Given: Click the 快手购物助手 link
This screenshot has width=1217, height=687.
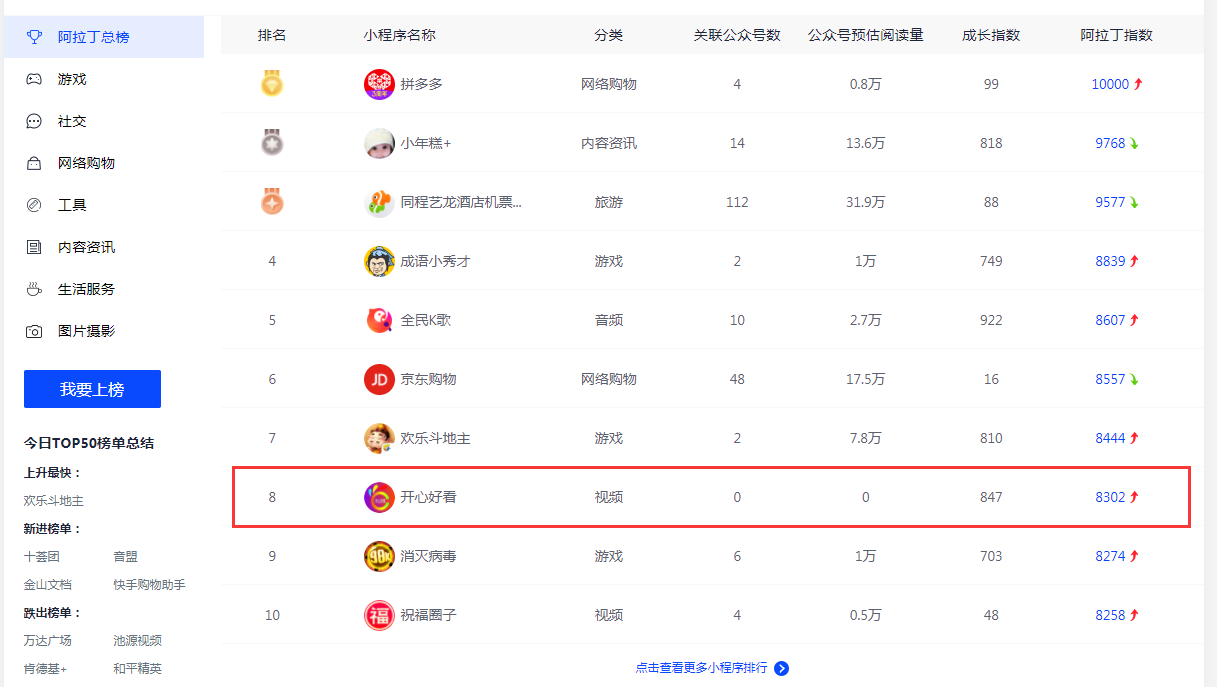Looking at the screenshot, I should click(149, 585).
